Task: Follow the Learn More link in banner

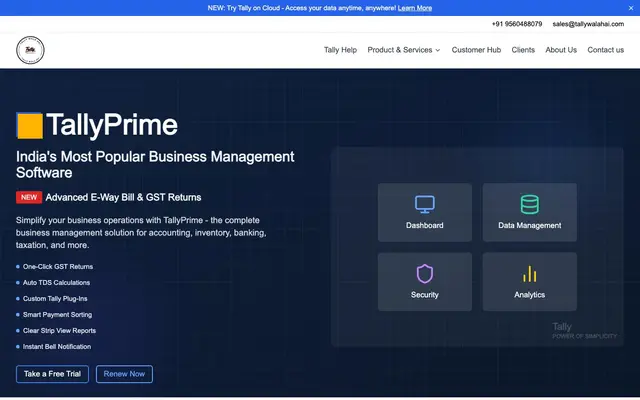Action: [x=415, y=8]
